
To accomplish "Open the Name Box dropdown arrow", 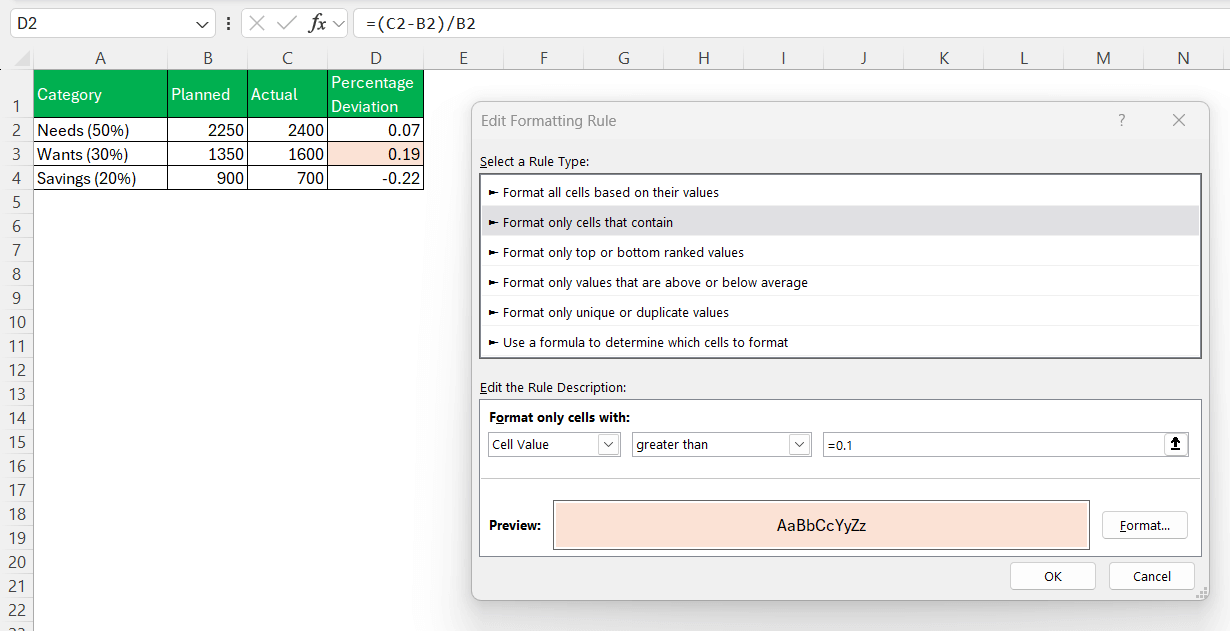I will pos(203,23).
